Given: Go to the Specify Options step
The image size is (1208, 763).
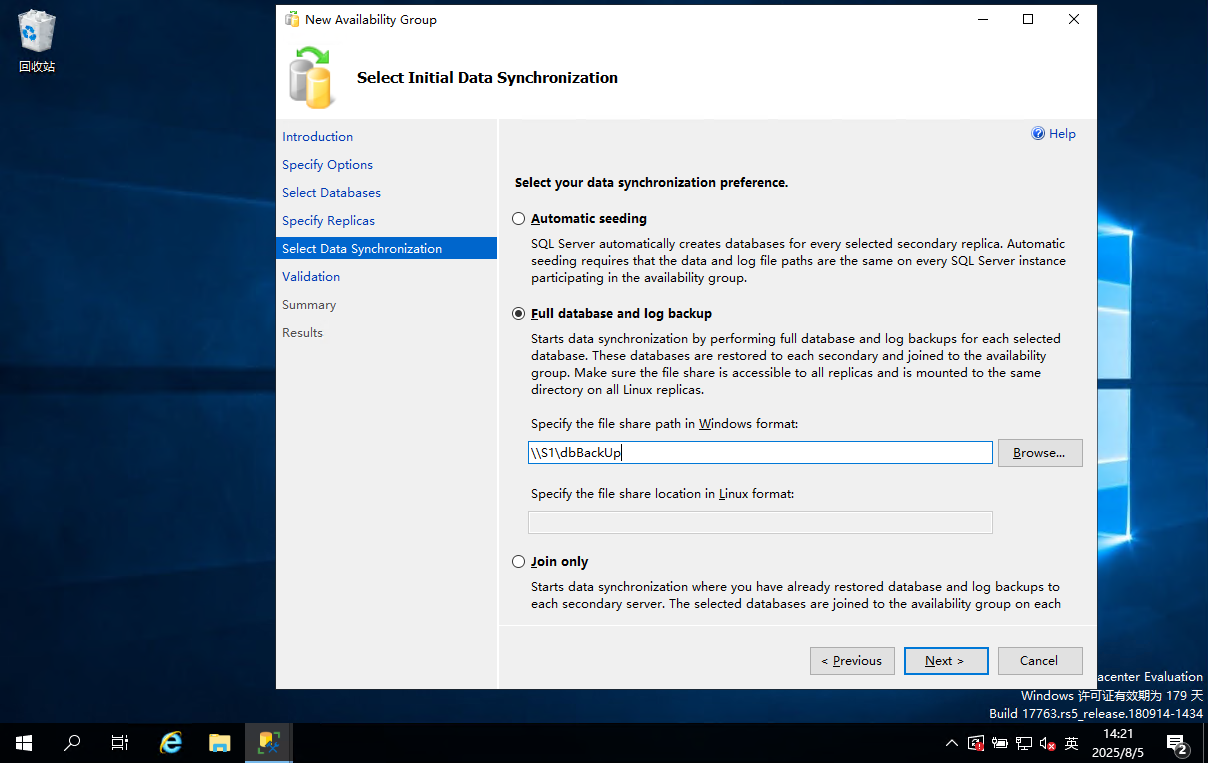Looking at the screenshot, I should pos(327,164).
